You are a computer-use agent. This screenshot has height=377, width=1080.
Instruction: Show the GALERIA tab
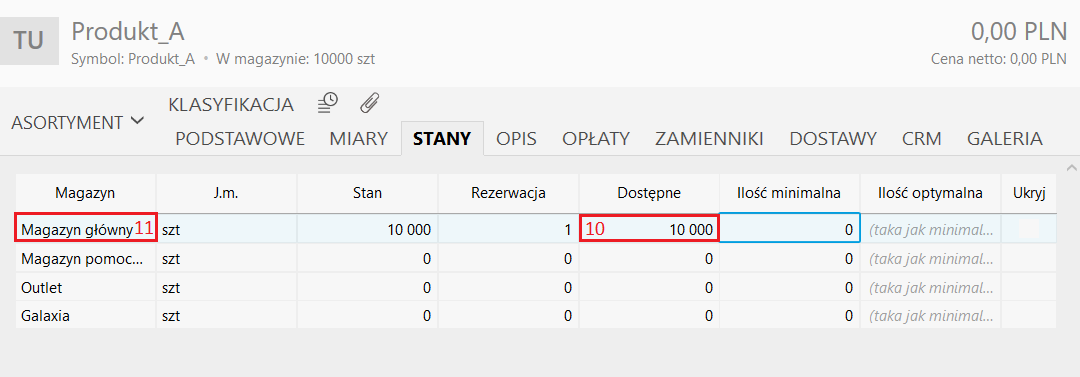click(1004, 139)
